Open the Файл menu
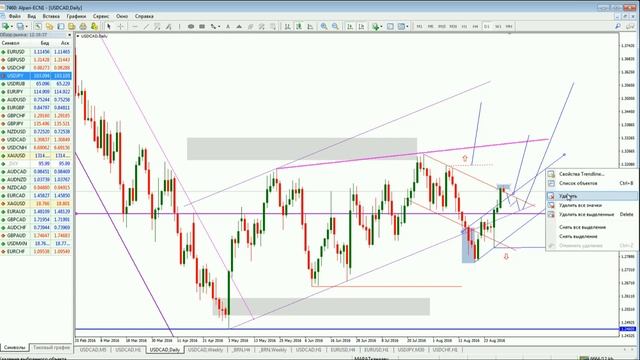This screenshot has width=640, height=360. tap(15, 16)
